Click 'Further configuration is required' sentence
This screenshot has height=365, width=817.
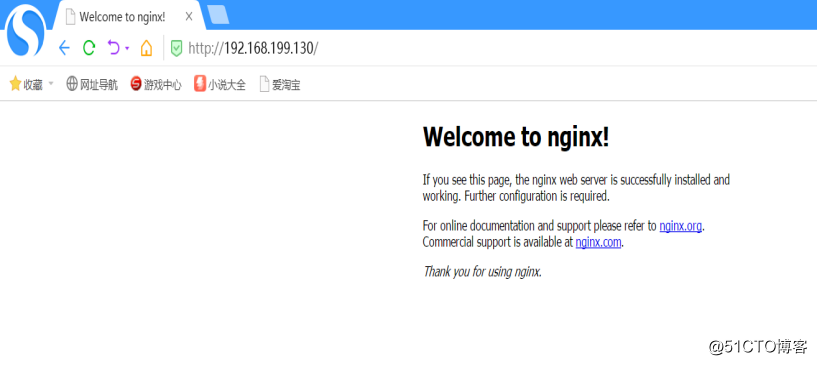536,197
